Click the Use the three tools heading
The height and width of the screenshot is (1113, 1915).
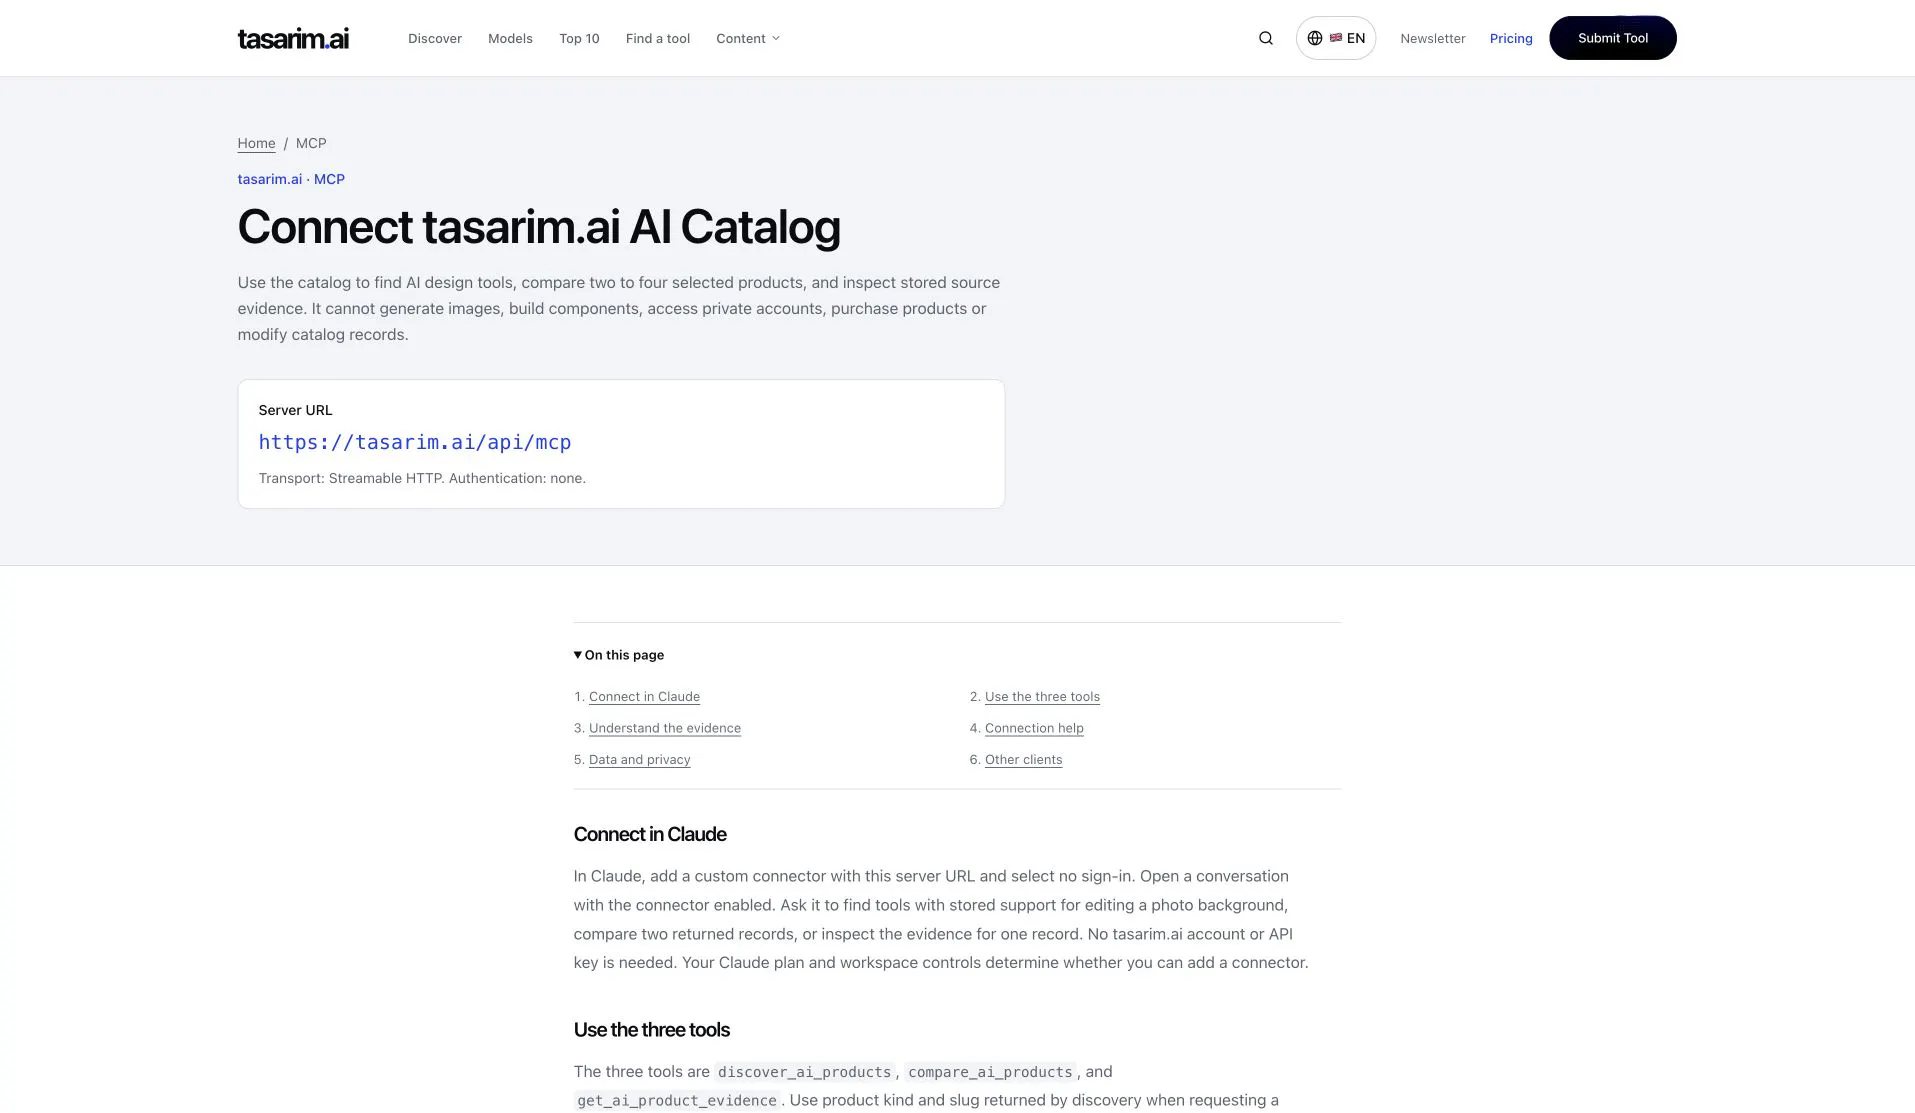[652, 1030]
